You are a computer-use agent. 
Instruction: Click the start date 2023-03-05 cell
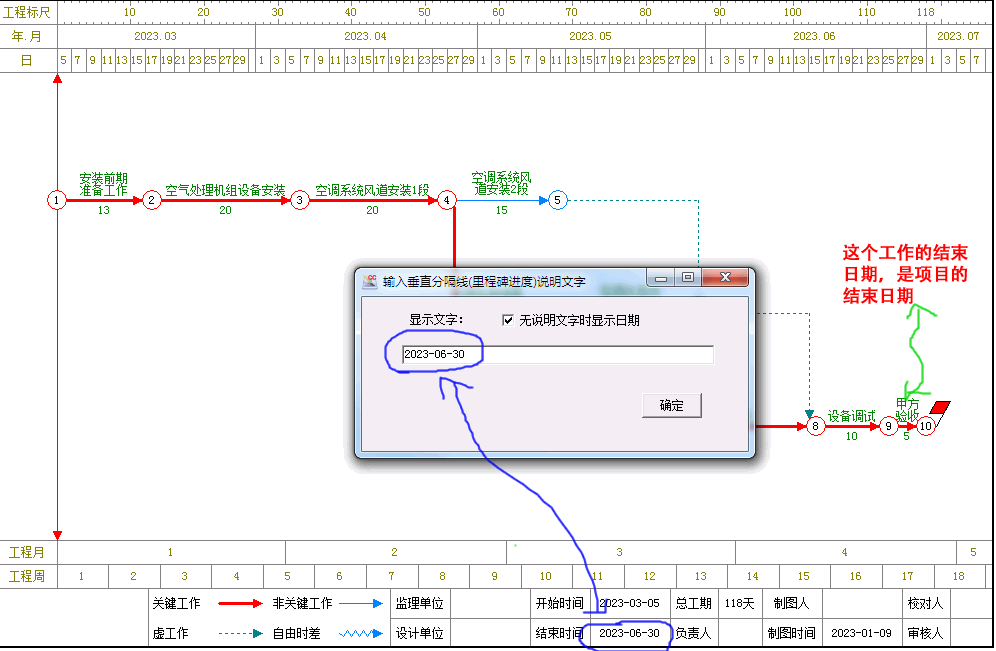tap(629, 603)
